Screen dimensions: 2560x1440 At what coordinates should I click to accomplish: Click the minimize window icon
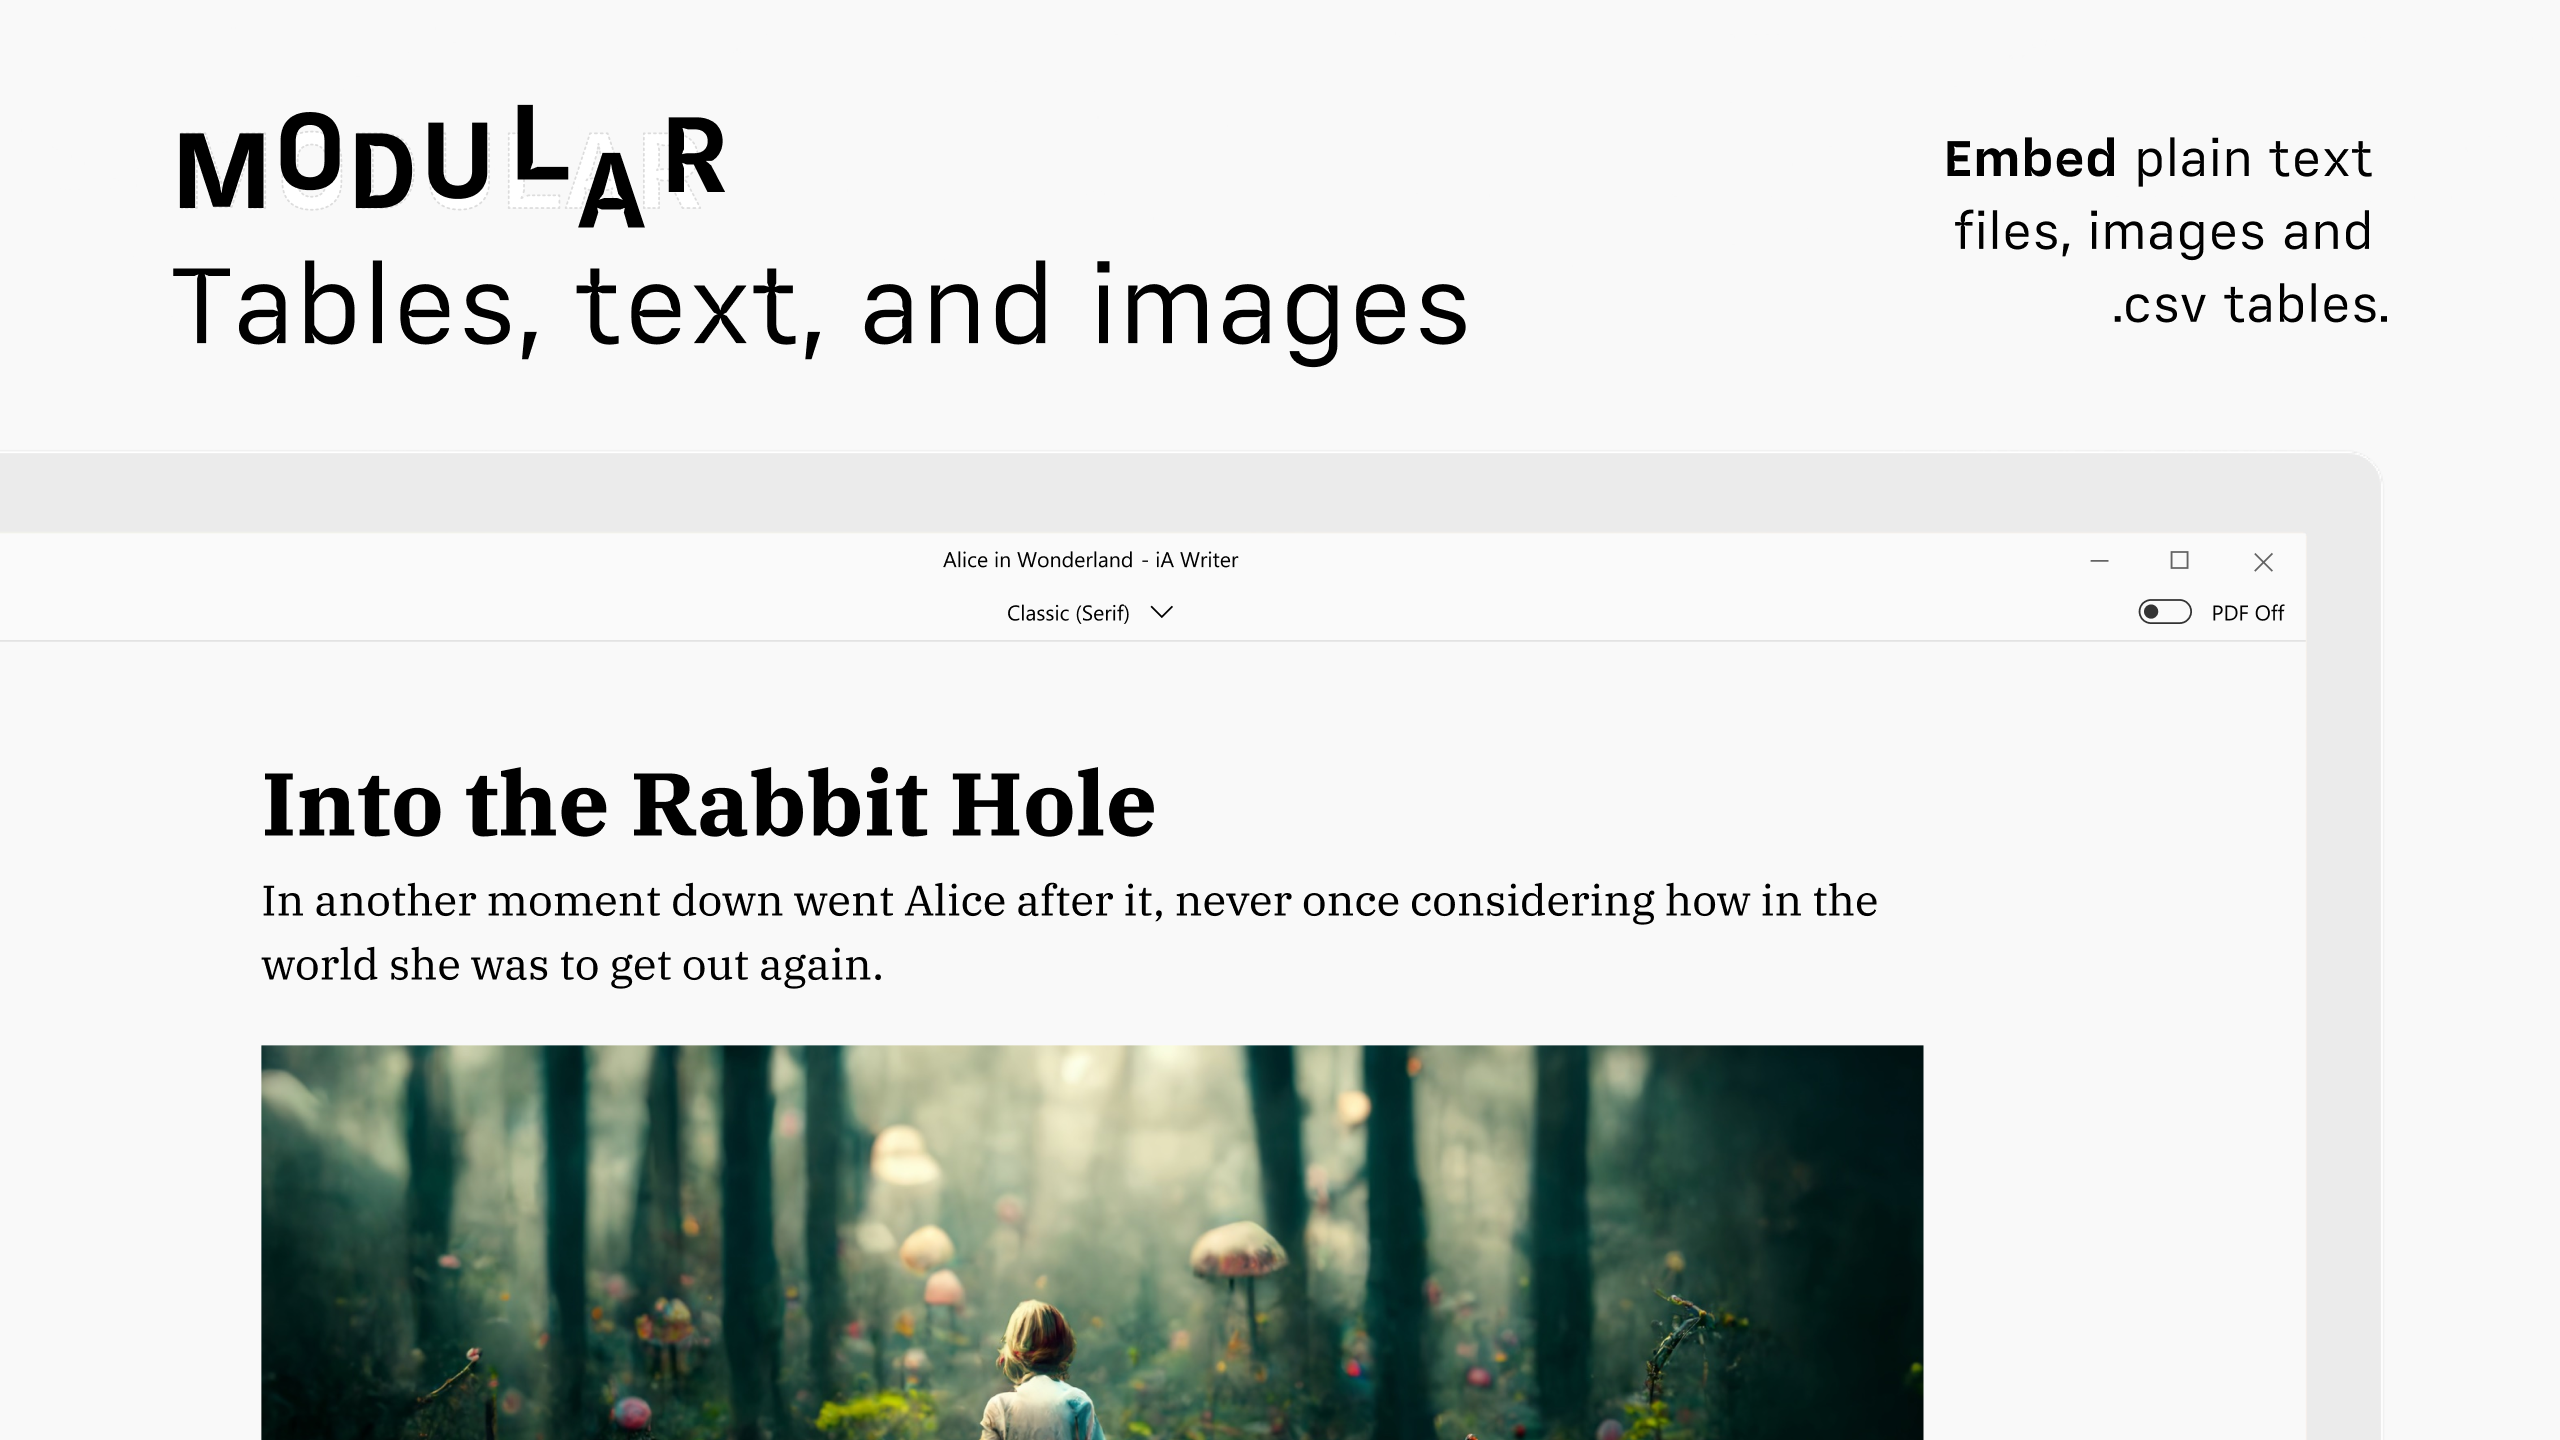click(x=2097, y=562)
